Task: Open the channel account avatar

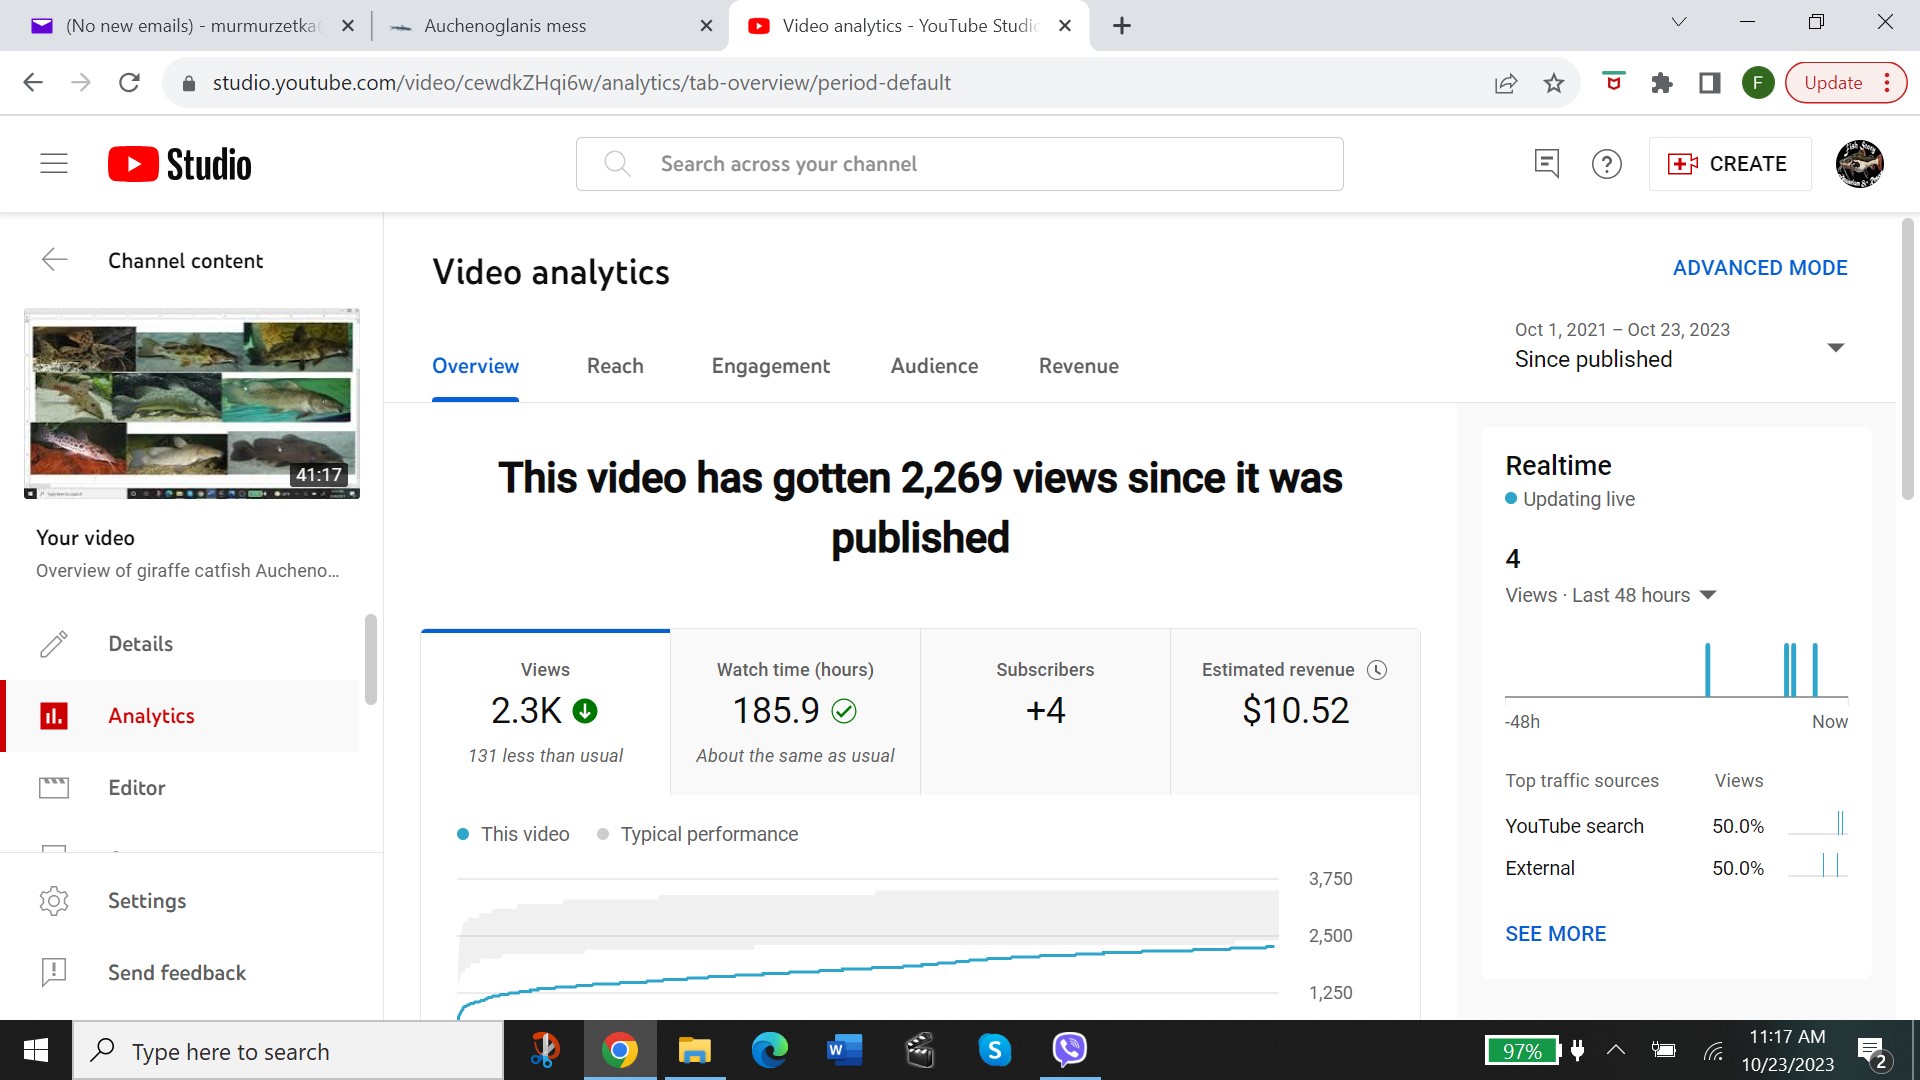Action: click(x=1859, y=164)
